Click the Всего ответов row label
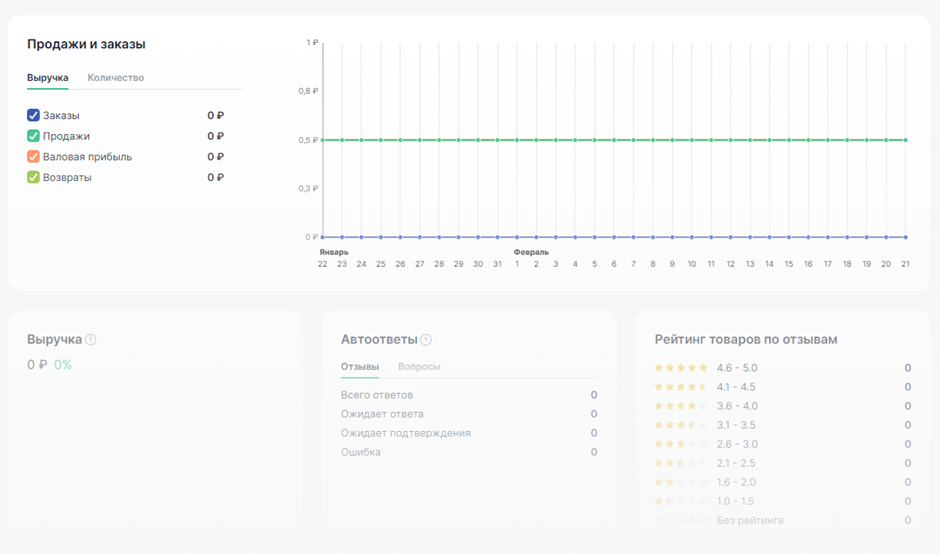 tap(376, 395)
